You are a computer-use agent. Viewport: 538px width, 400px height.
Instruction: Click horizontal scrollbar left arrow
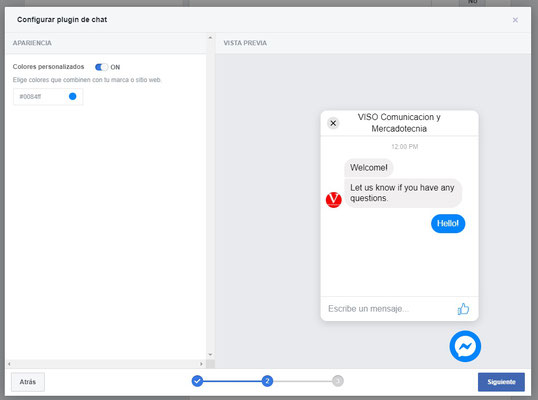tap(9, 364)
